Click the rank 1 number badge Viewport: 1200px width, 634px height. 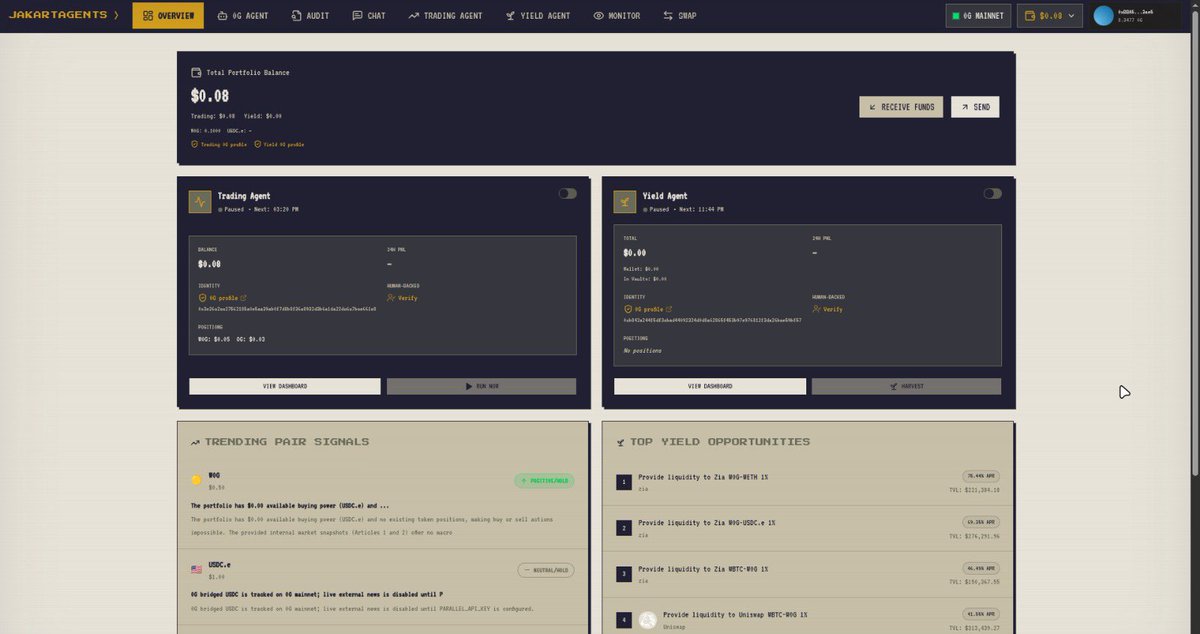[624, 482]
